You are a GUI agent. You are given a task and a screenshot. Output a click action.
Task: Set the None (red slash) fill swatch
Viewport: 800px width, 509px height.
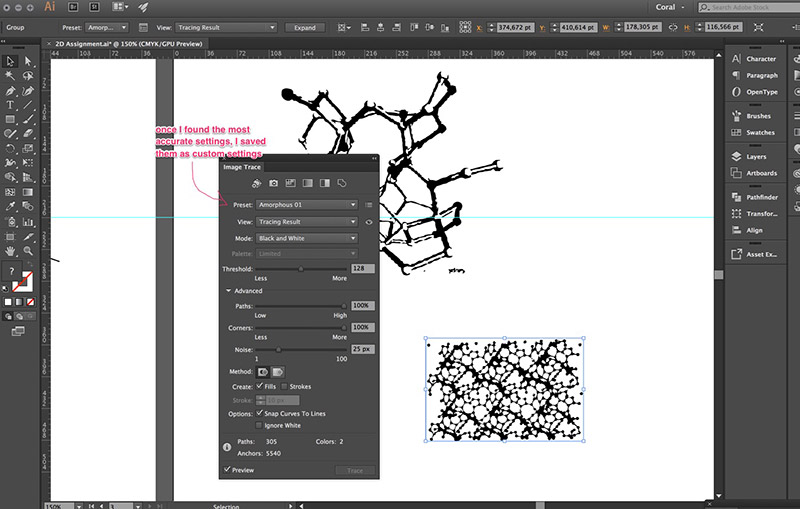[31, 302]
